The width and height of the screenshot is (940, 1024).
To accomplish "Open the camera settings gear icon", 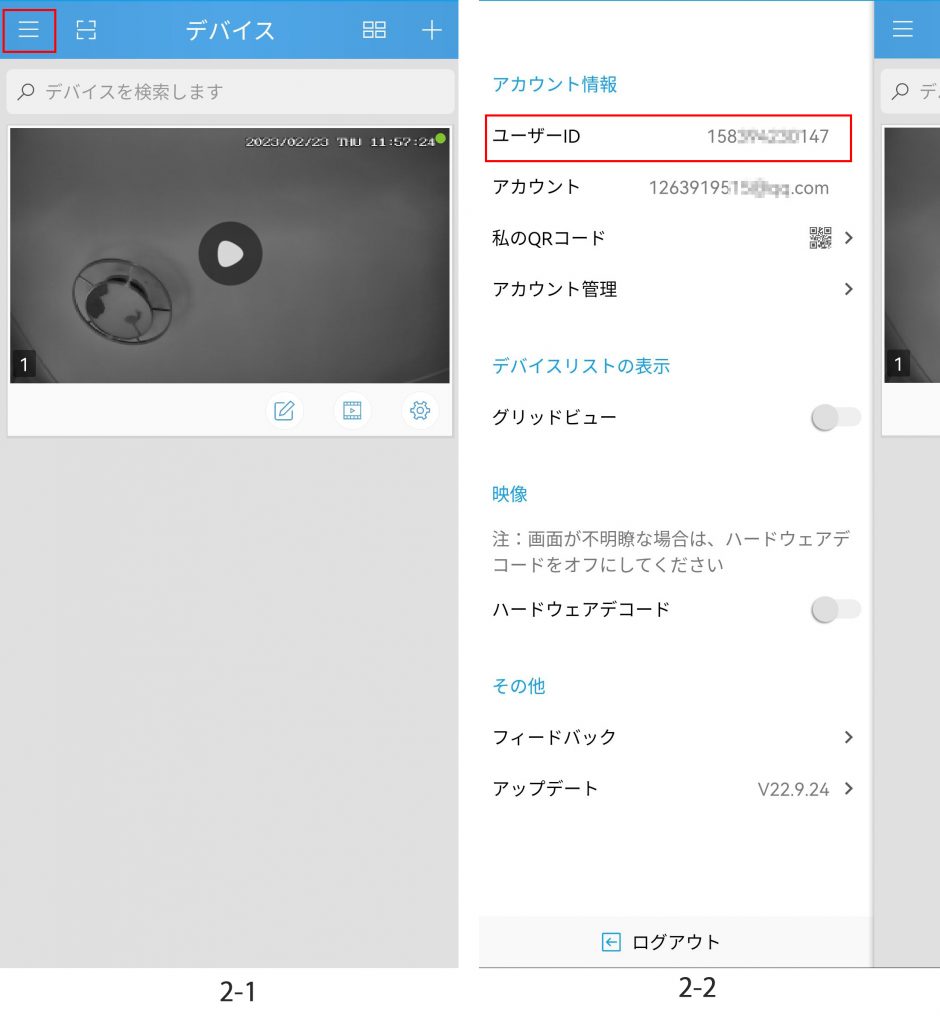I will pos(420,411).
